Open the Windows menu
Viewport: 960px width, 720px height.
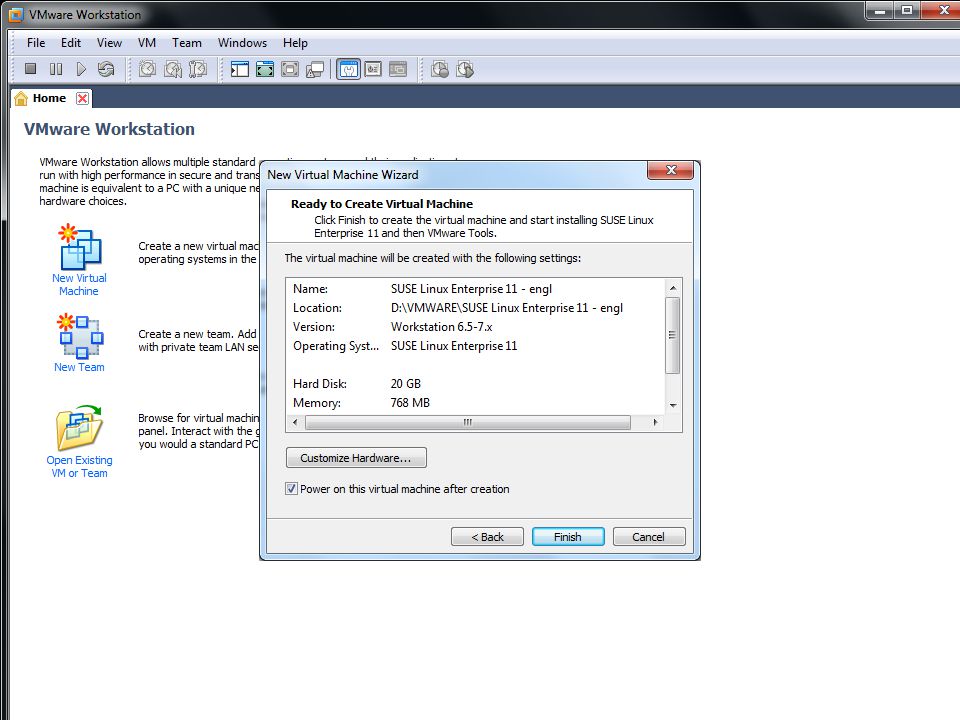(242, 43)
